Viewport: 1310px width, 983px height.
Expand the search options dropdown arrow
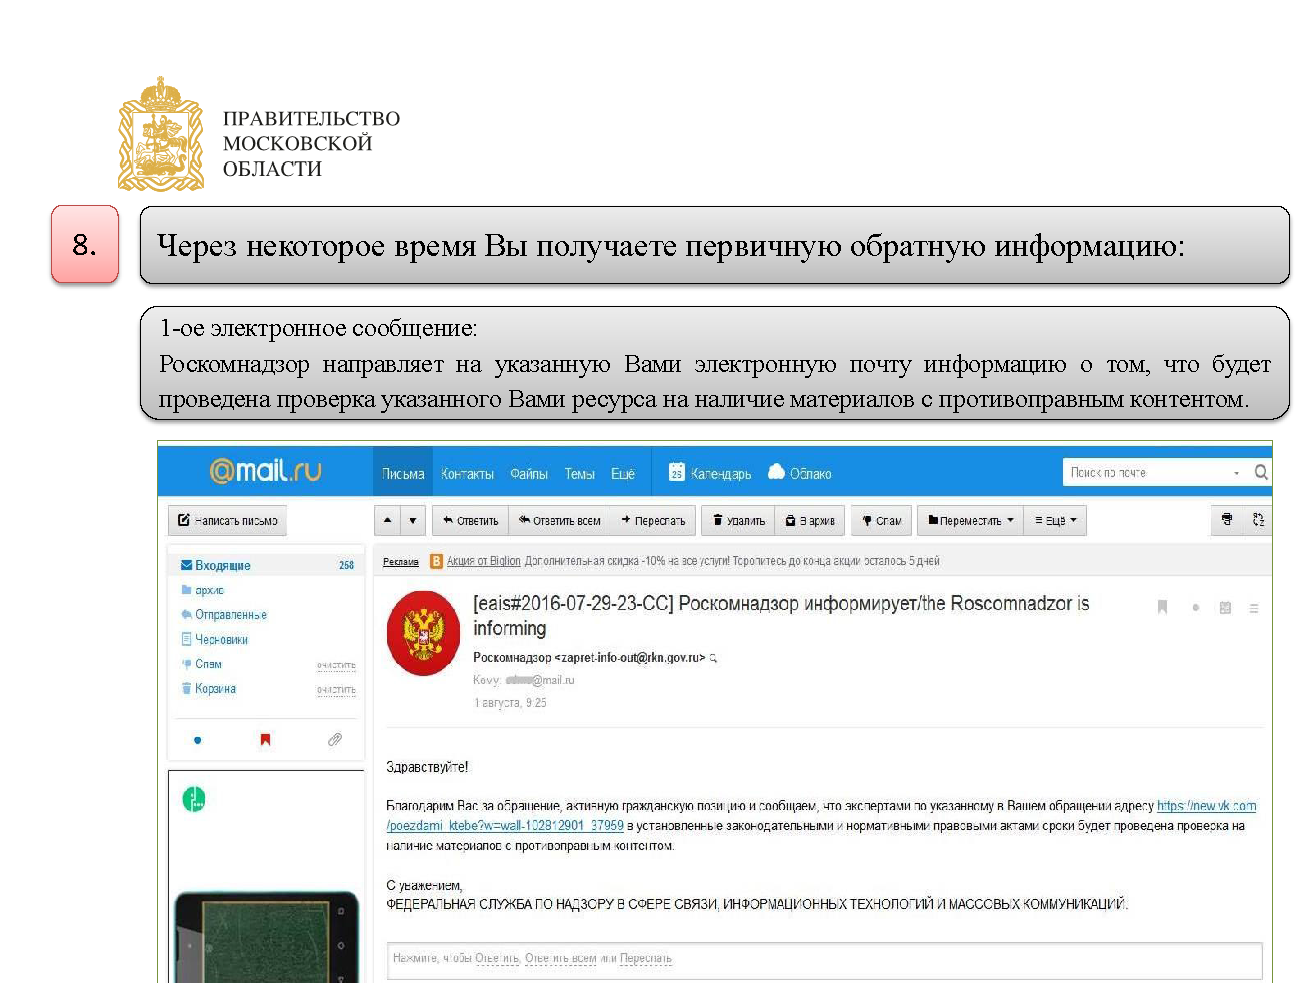click(x=1237, y=473)
